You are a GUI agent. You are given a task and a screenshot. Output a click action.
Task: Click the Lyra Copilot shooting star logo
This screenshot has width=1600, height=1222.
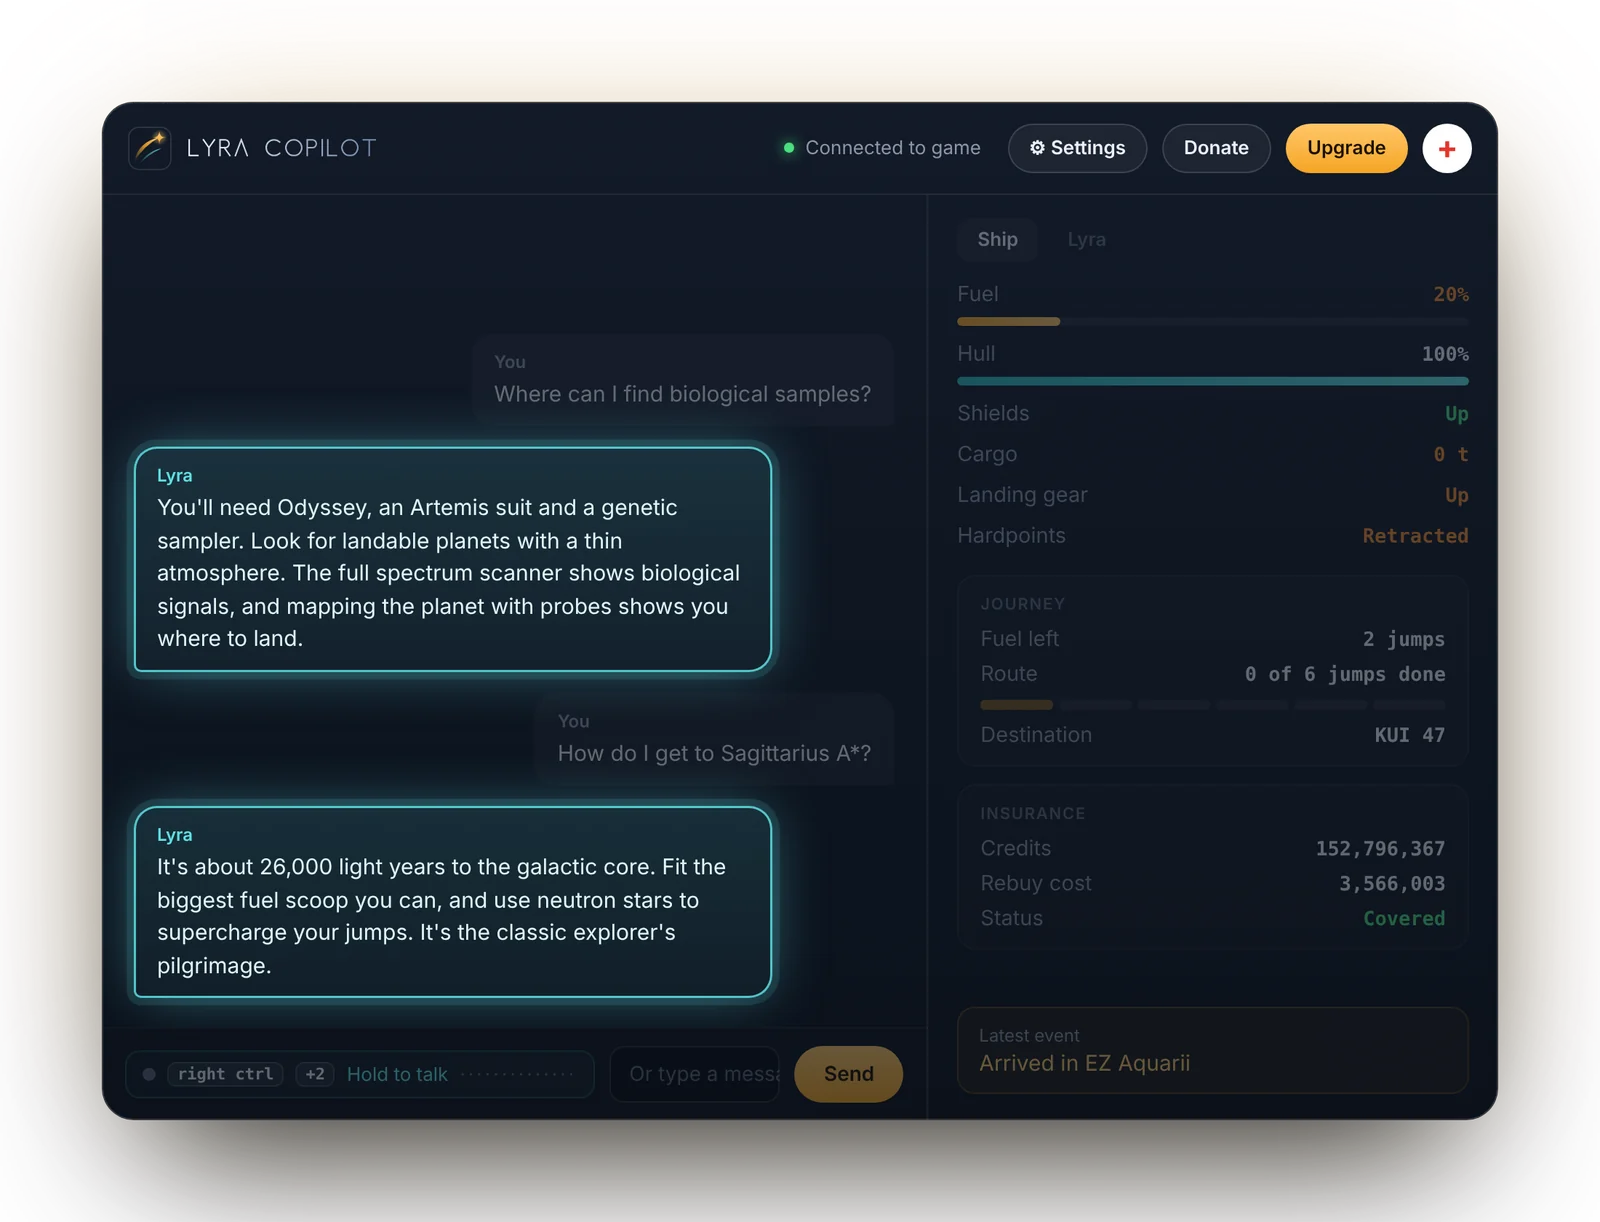pos(150,148)
